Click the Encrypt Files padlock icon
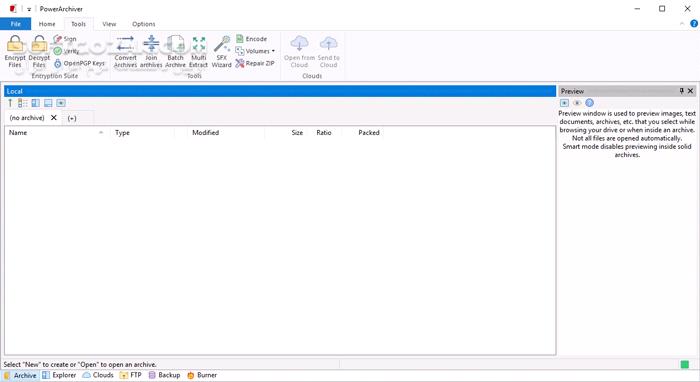The image size is (700, 382). [15, 45]
